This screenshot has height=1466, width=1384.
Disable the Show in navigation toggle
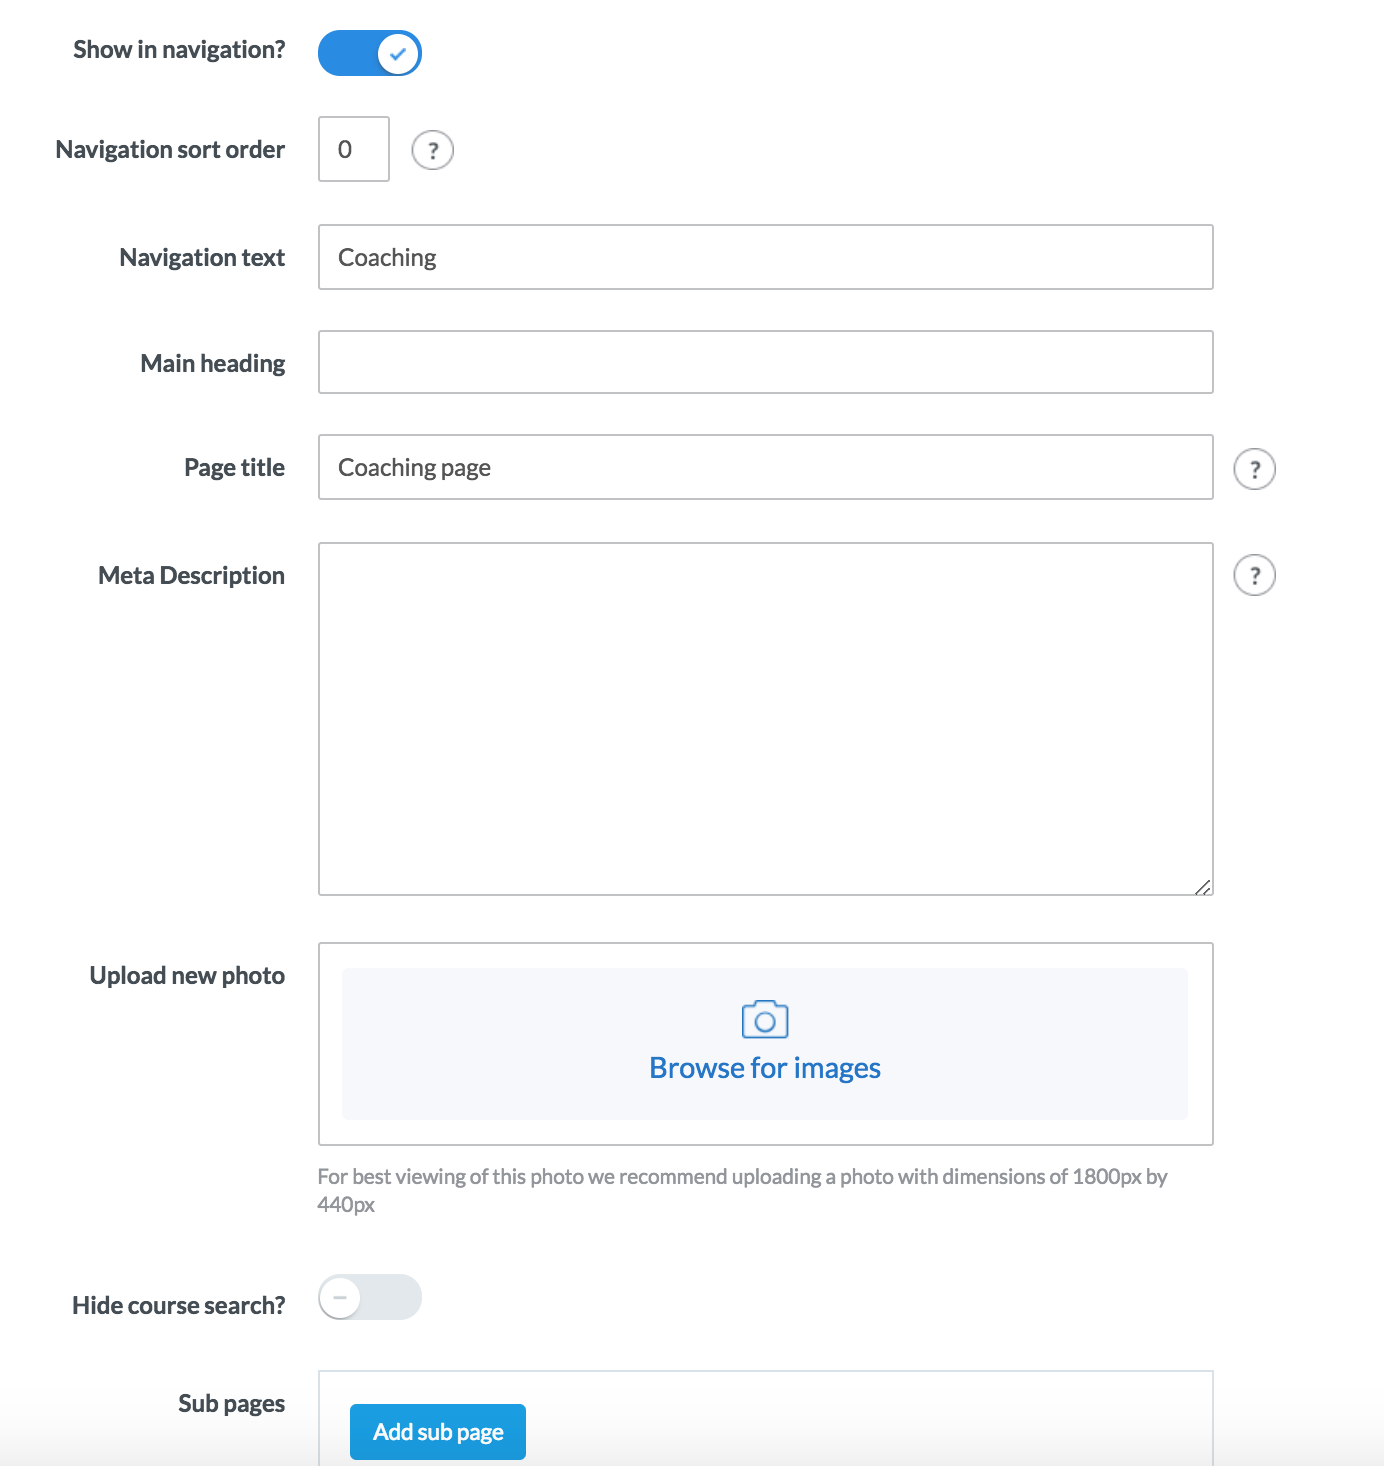(370, 53)
